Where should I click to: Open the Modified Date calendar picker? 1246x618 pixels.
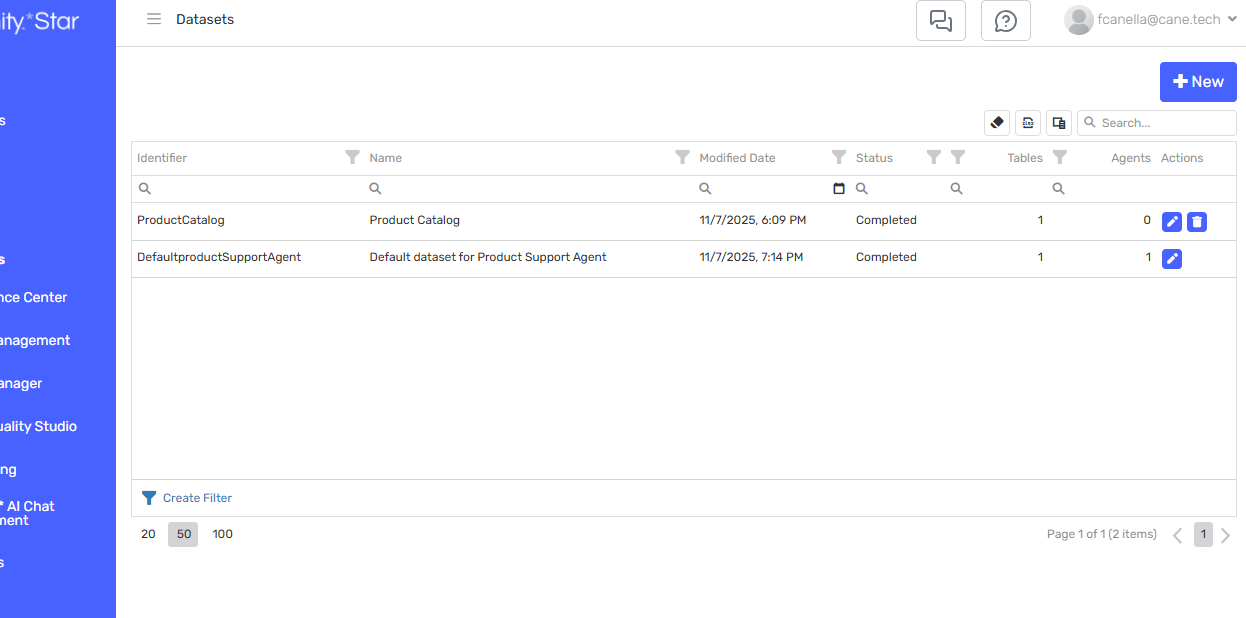point(839,188)
